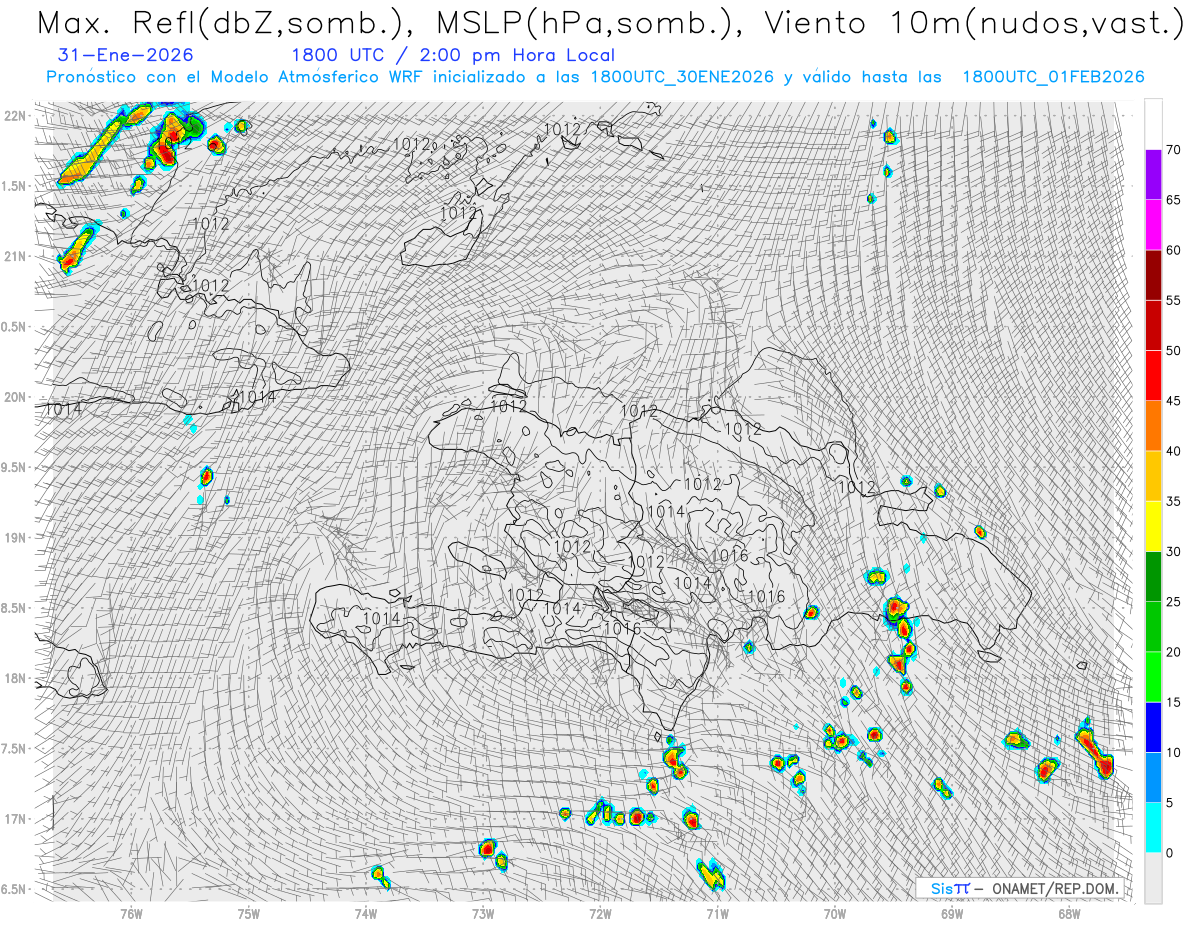Image resolution: width=1200 pixels, height=927 pixels.
Task: Click the '19N' latitude axis label
Action: pyautogui.click(x=17, y=538)
